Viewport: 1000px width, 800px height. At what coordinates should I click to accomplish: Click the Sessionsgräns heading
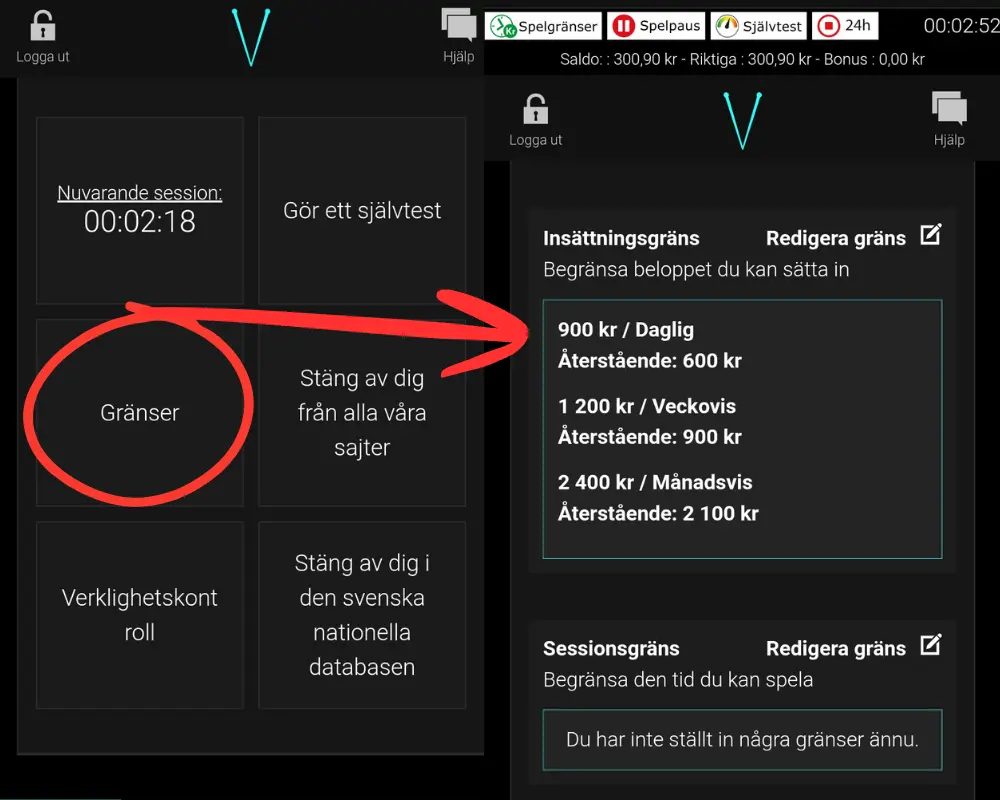pyautogui.click(x=611, y=648)
